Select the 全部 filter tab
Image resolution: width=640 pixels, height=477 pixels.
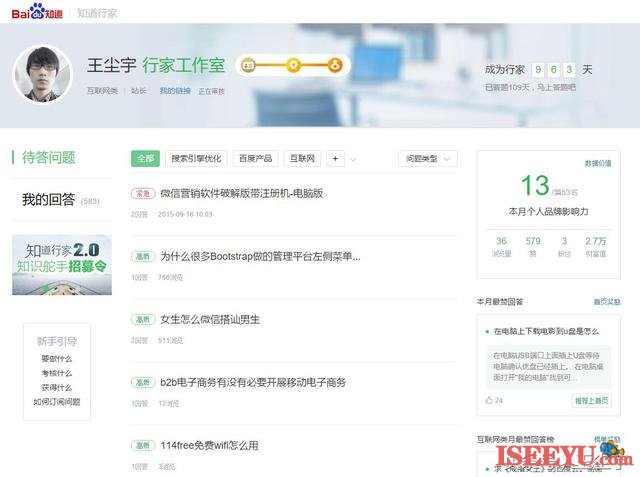tap(145, 159)
